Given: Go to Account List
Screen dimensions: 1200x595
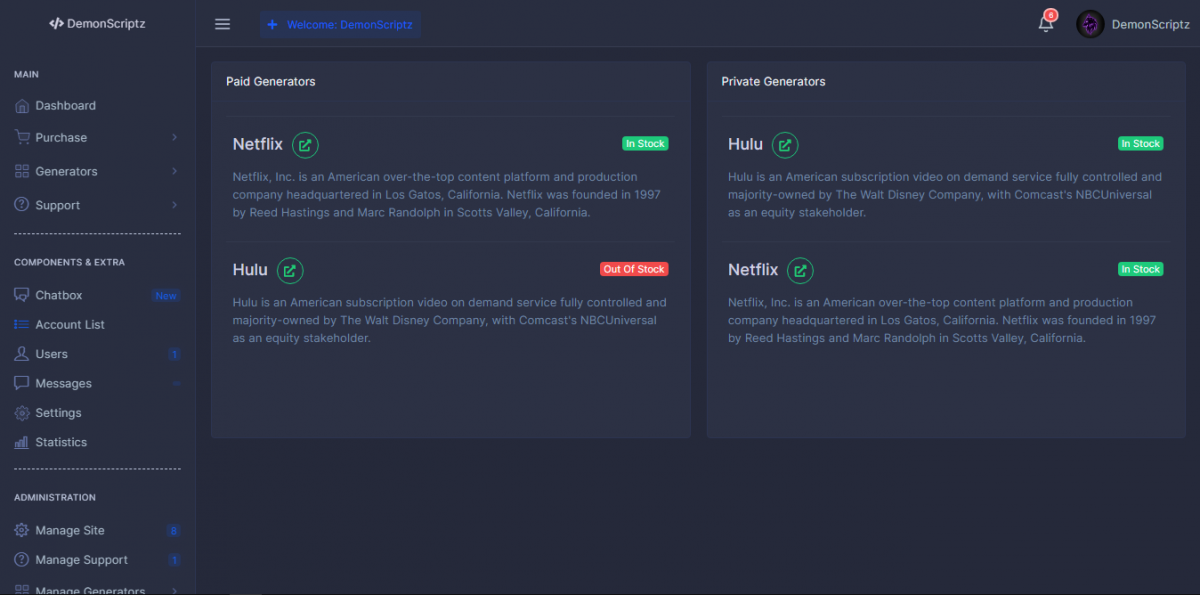Looking at the screenshot, I should tap(70, 325).
